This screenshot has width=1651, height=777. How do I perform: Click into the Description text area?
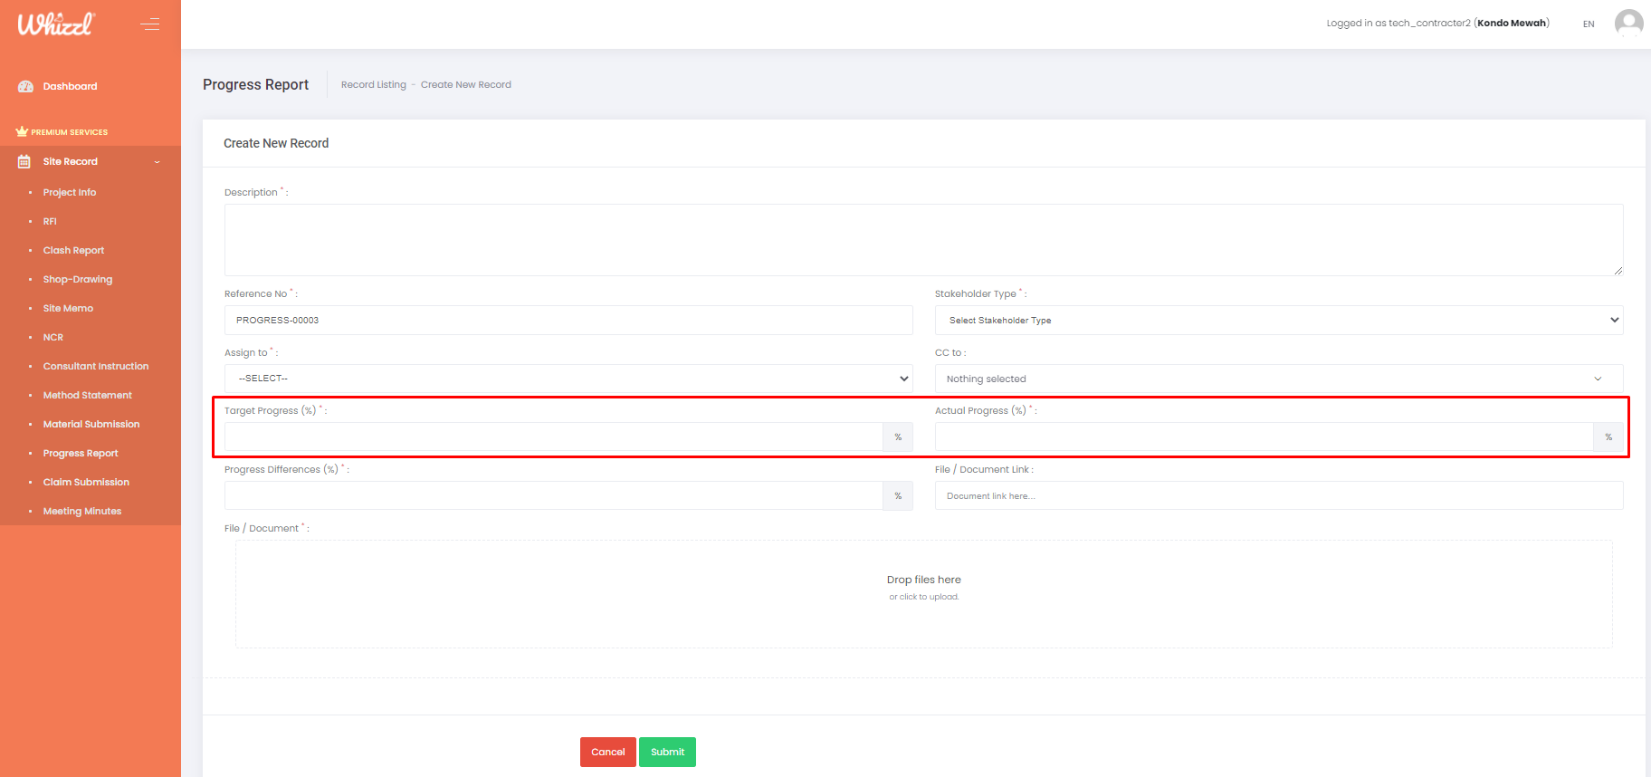922,240
